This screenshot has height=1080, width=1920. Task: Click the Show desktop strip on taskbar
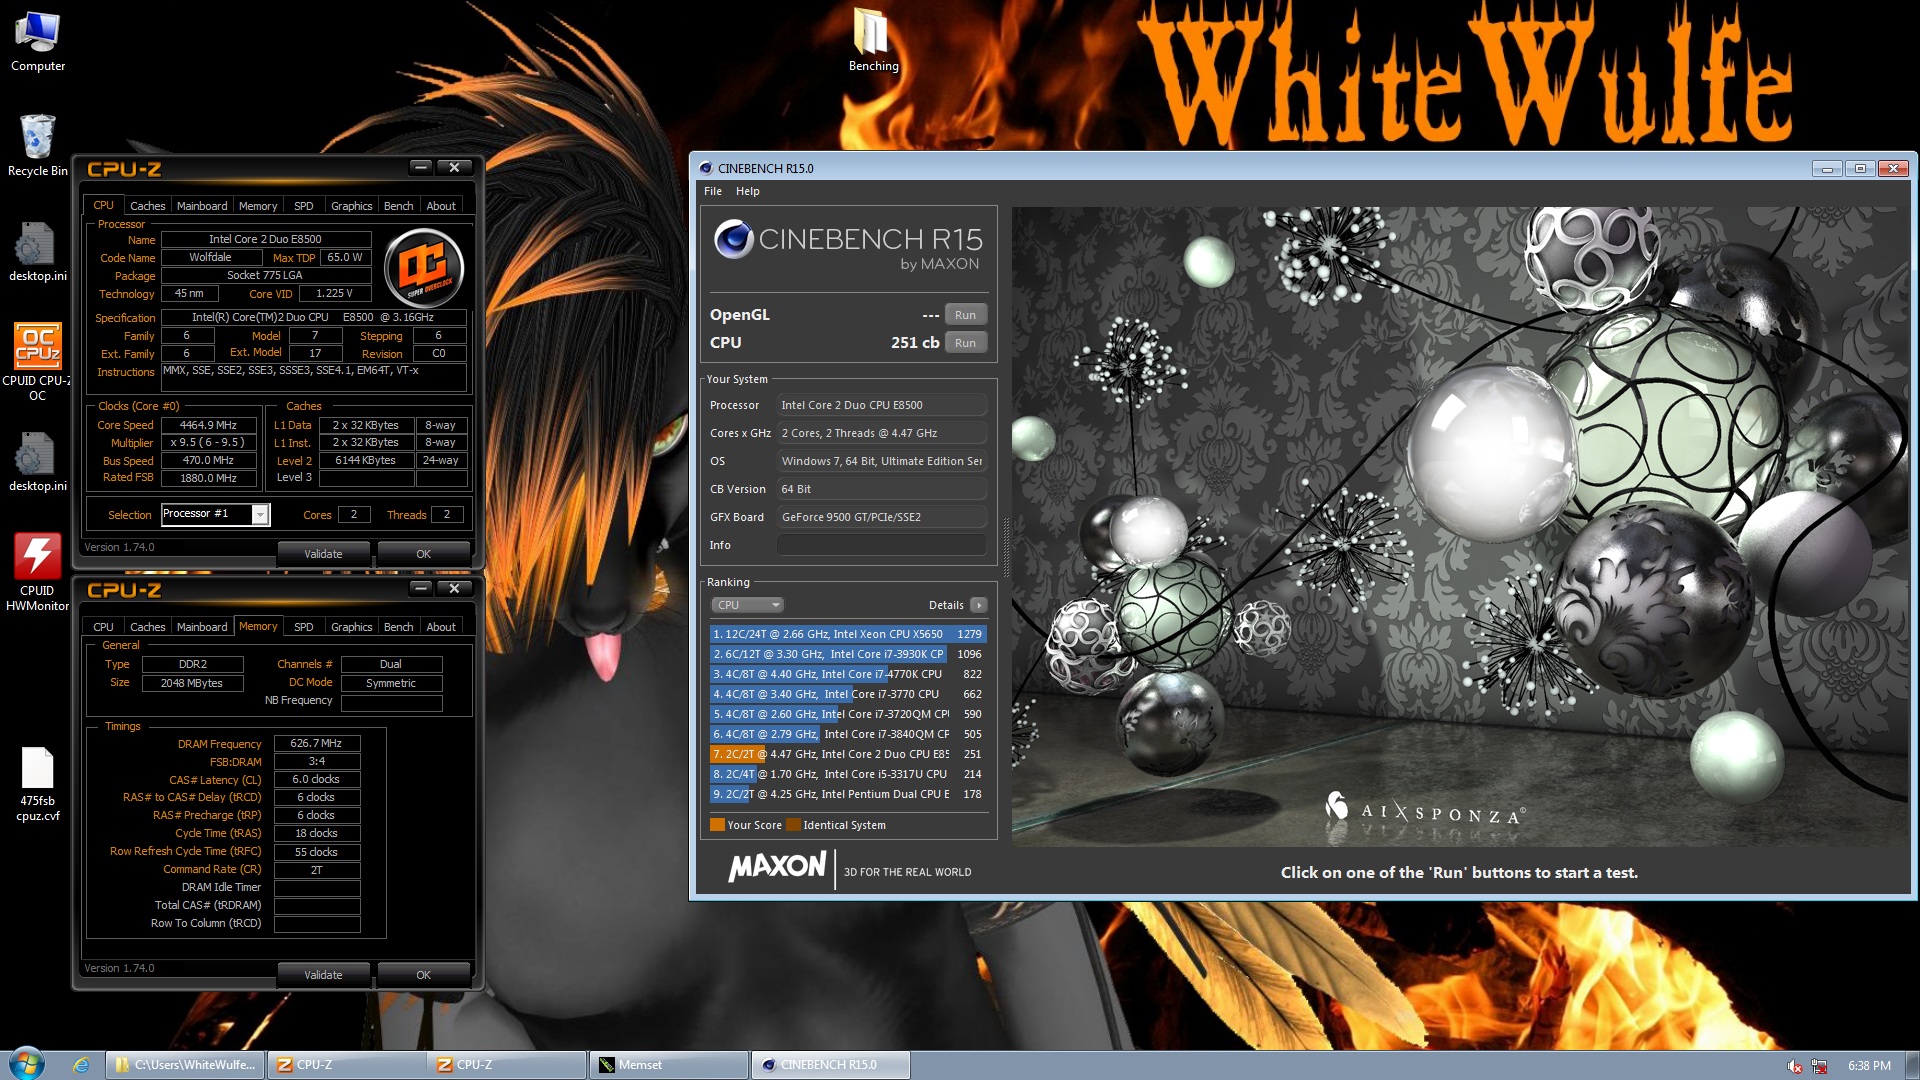[x=1913, y=1065]
